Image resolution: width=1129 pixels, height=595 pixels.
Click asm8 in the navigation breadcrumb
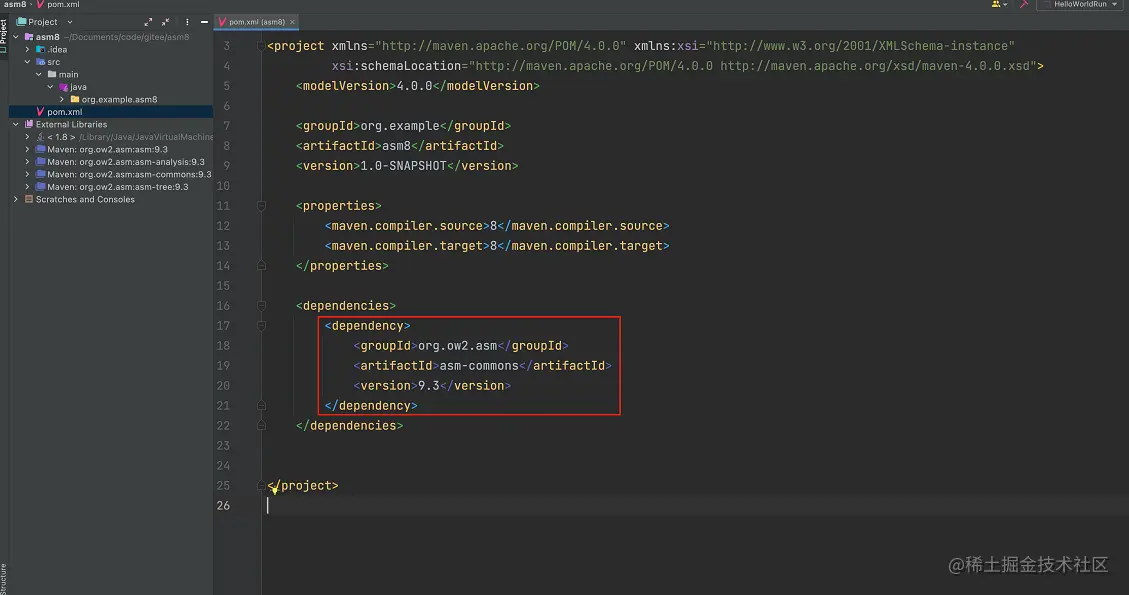point(14,4)
